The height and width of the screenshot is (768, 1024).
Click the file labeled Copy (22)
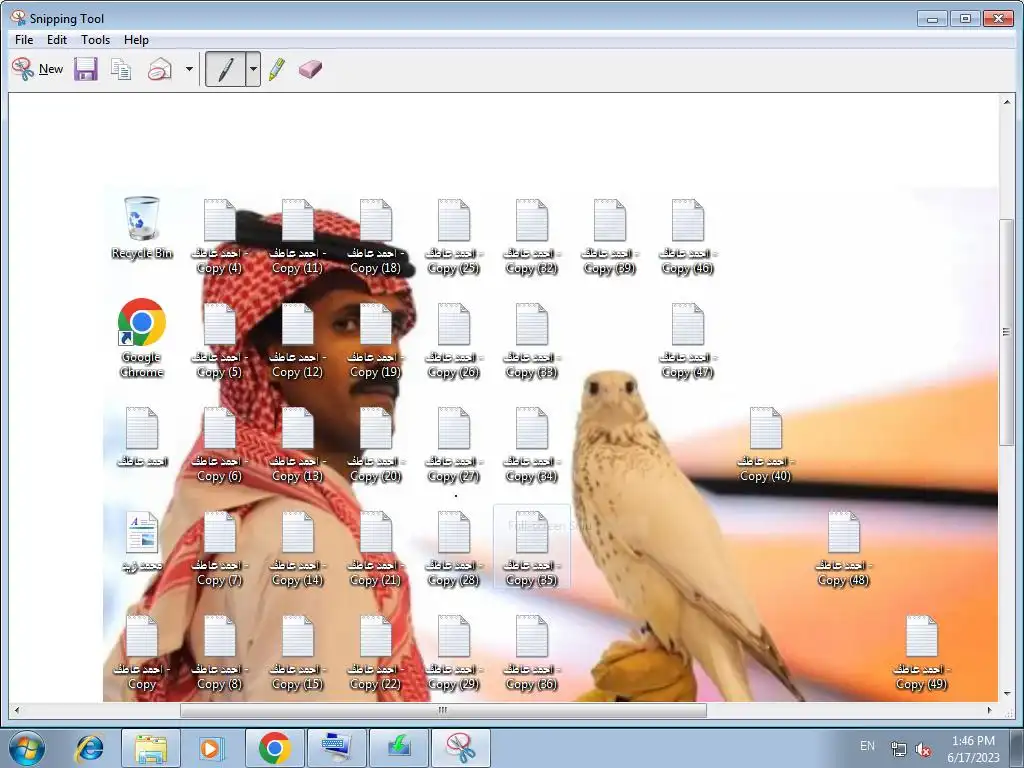coord(376,651)
